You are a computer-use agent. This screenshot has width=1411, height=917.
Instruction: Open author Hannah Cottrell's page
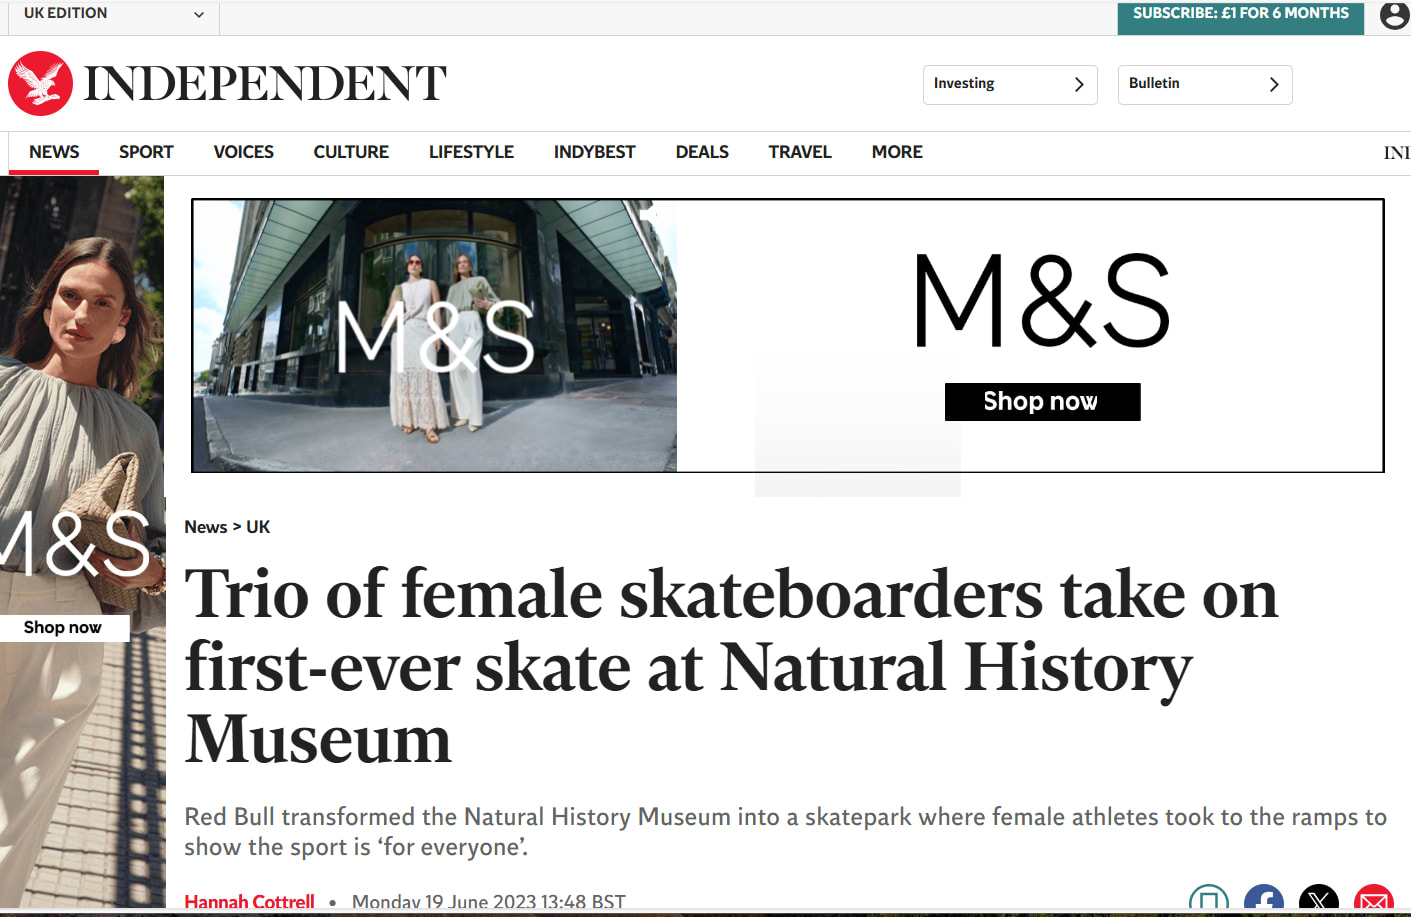tap(249, 901)
